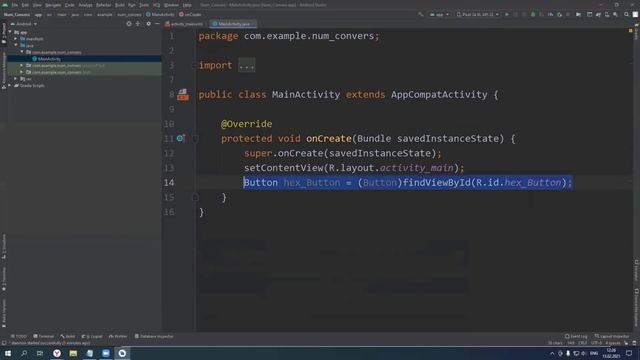Open the Refactor menu
The image size is (640, 360).
point(103,5)
